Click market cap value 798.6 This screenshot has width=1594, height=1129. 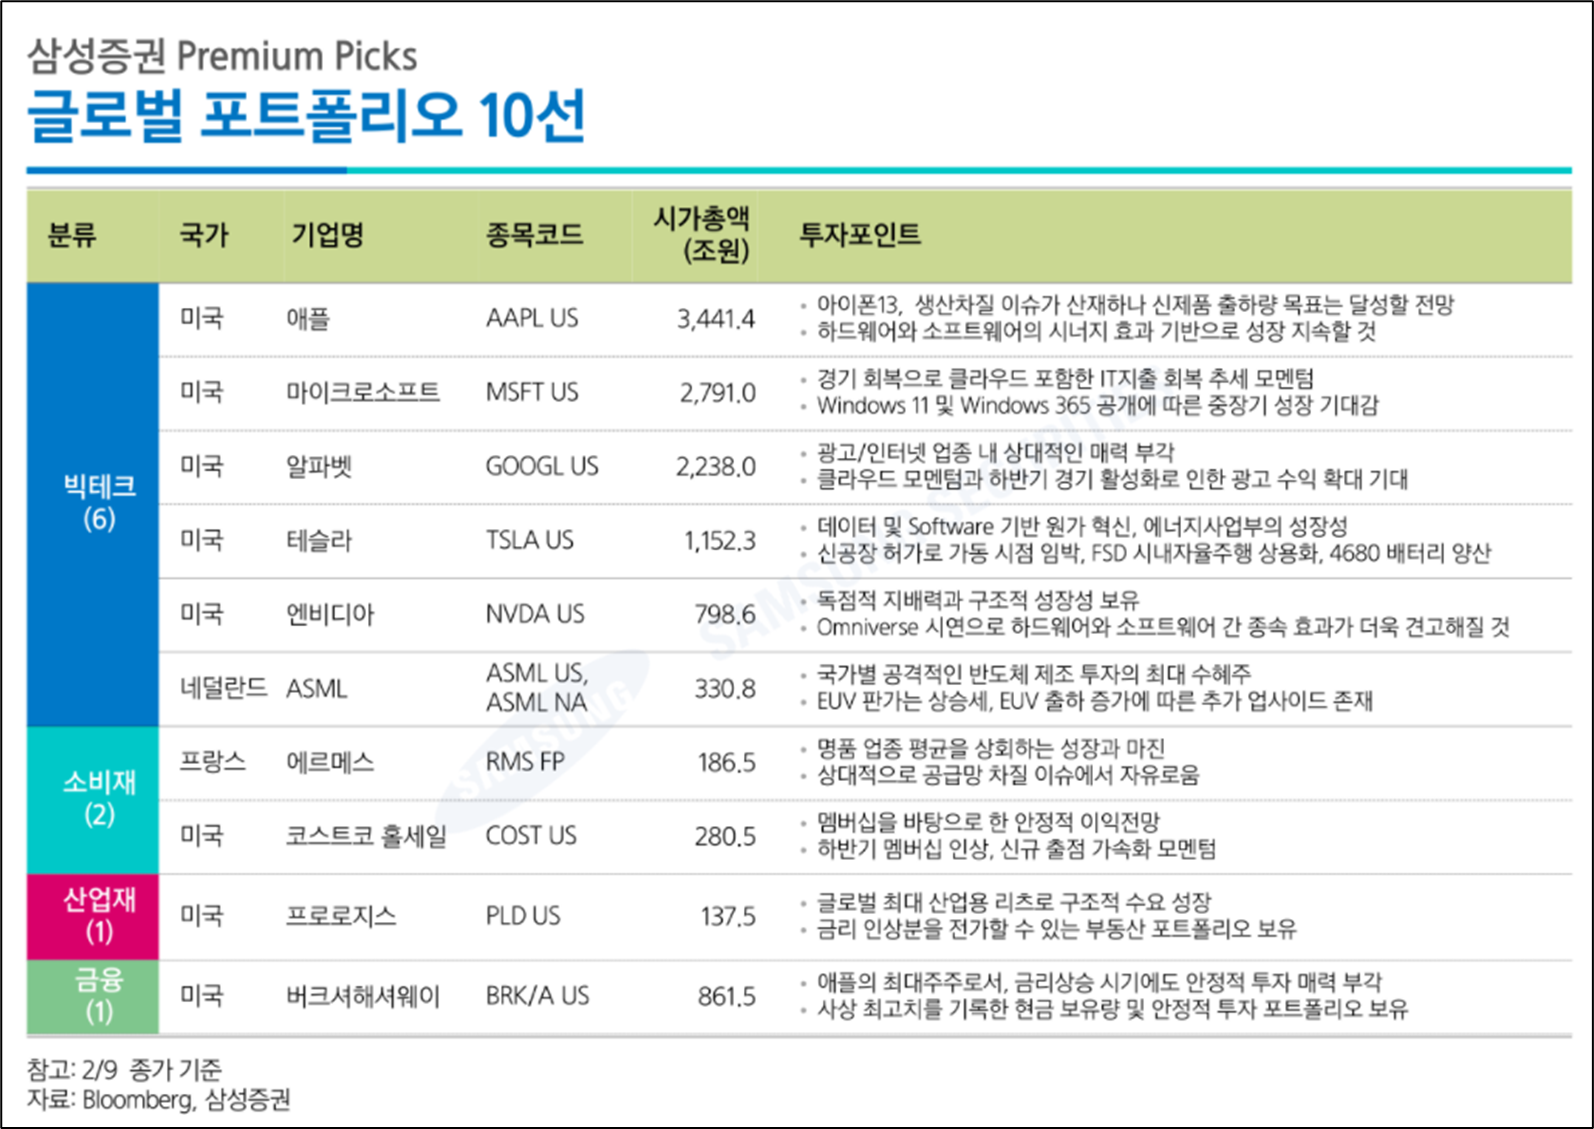tap(726, 614)
